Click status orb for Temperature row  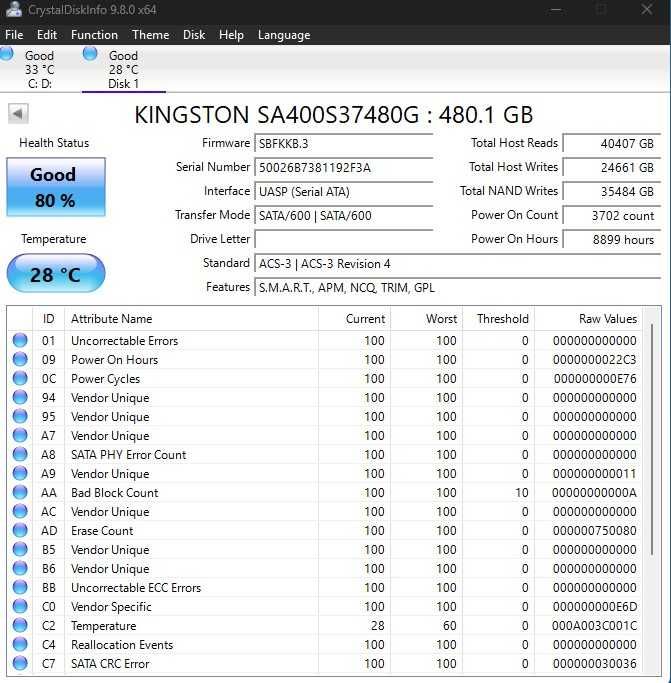coord(20,625)
